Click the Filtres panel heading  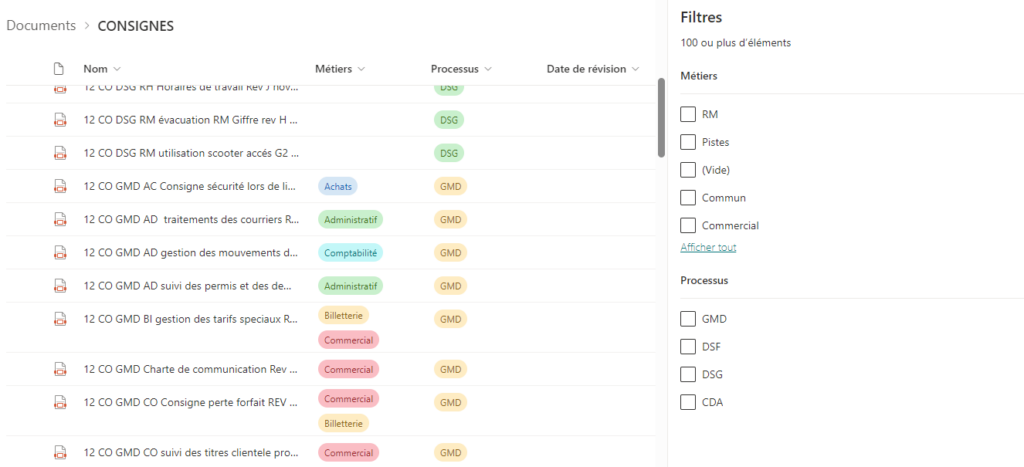pos(701,18)
